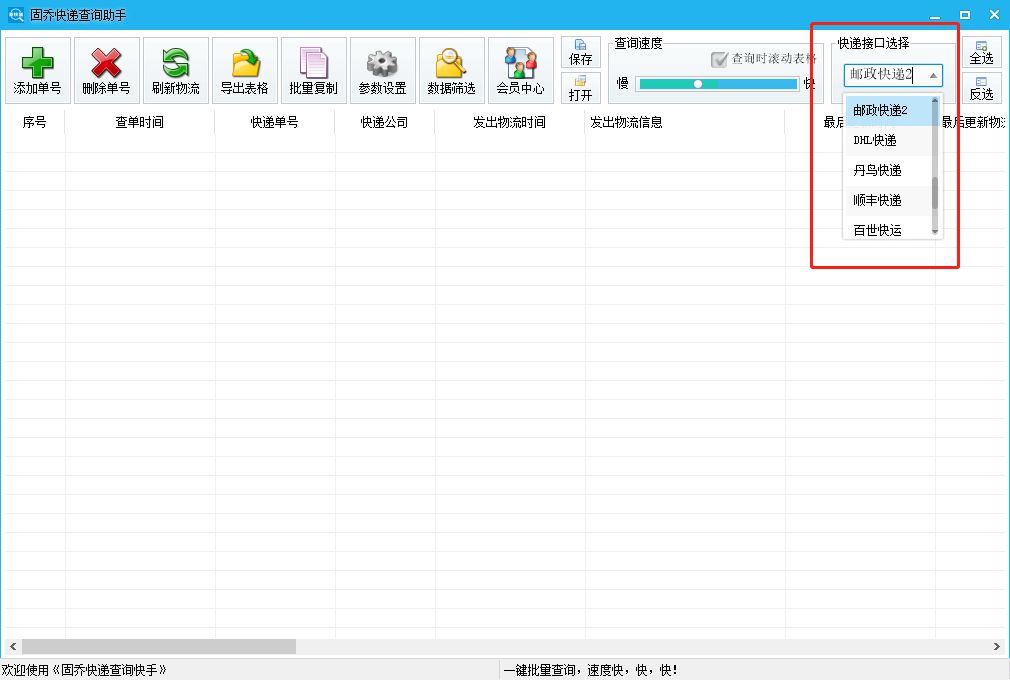
Task: Click the 刷新物流 refresh logistics icon
Action: click(176, 70)
